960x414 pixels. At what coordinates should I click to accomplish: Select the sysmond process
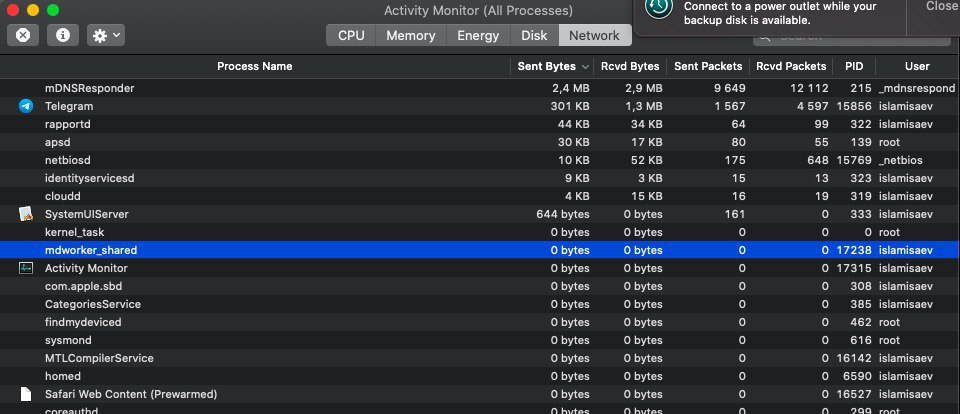68,340
